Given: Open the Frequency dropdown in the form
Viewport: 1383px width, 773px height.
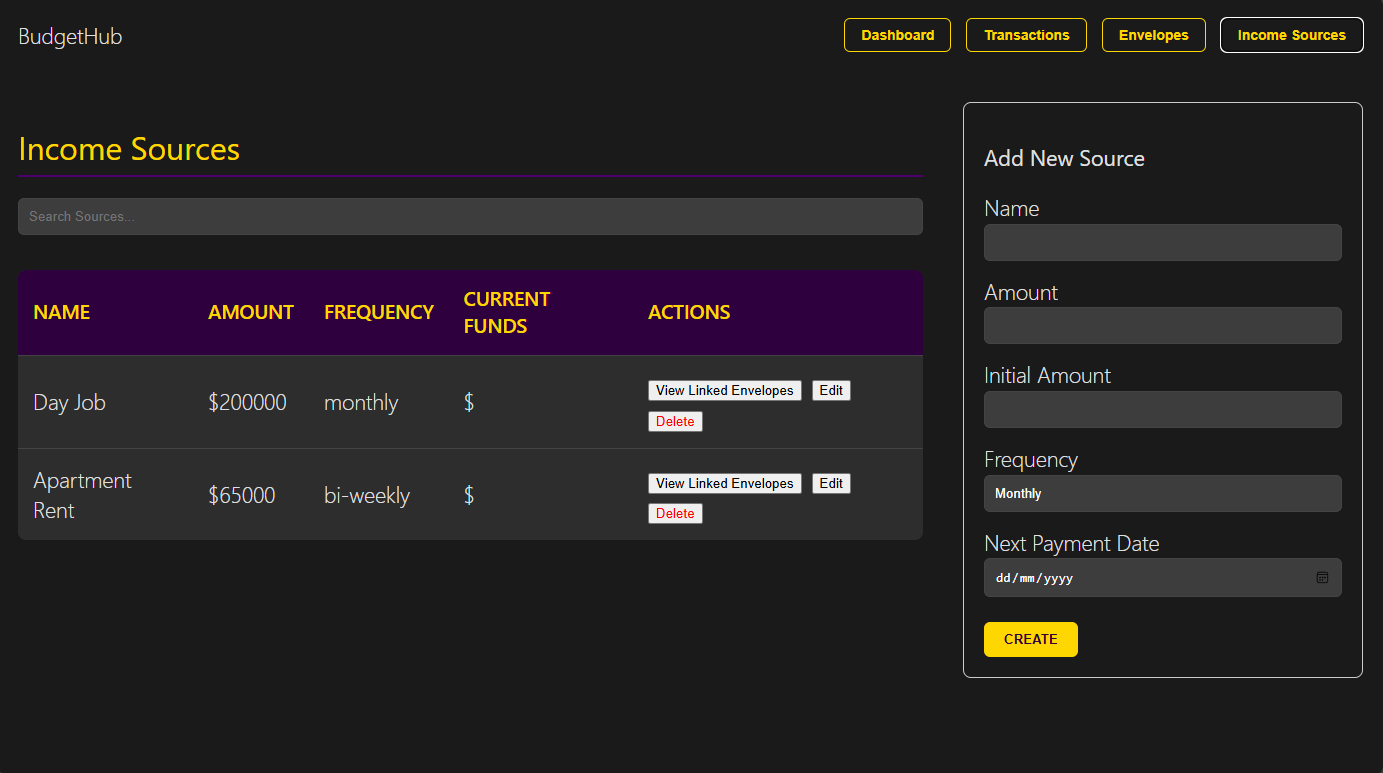Looking at the screenshot, I should (x=1162, y=493).
